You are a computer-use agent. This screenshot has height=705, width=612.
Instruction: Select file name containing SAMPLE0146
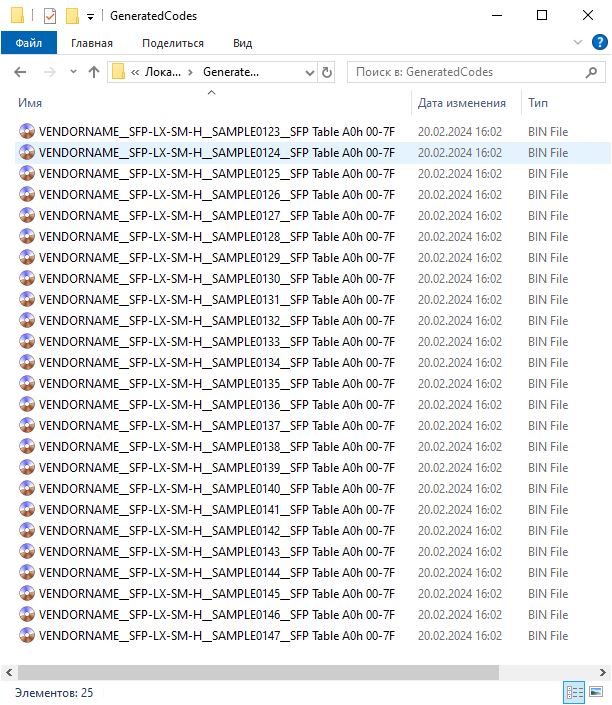pos(217,615)
